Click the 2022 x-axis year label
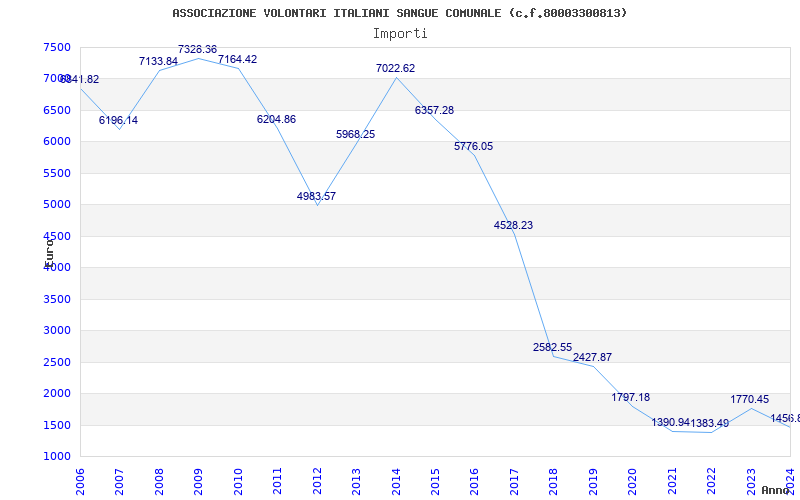800x500 pixels. [x=712, y=482]
